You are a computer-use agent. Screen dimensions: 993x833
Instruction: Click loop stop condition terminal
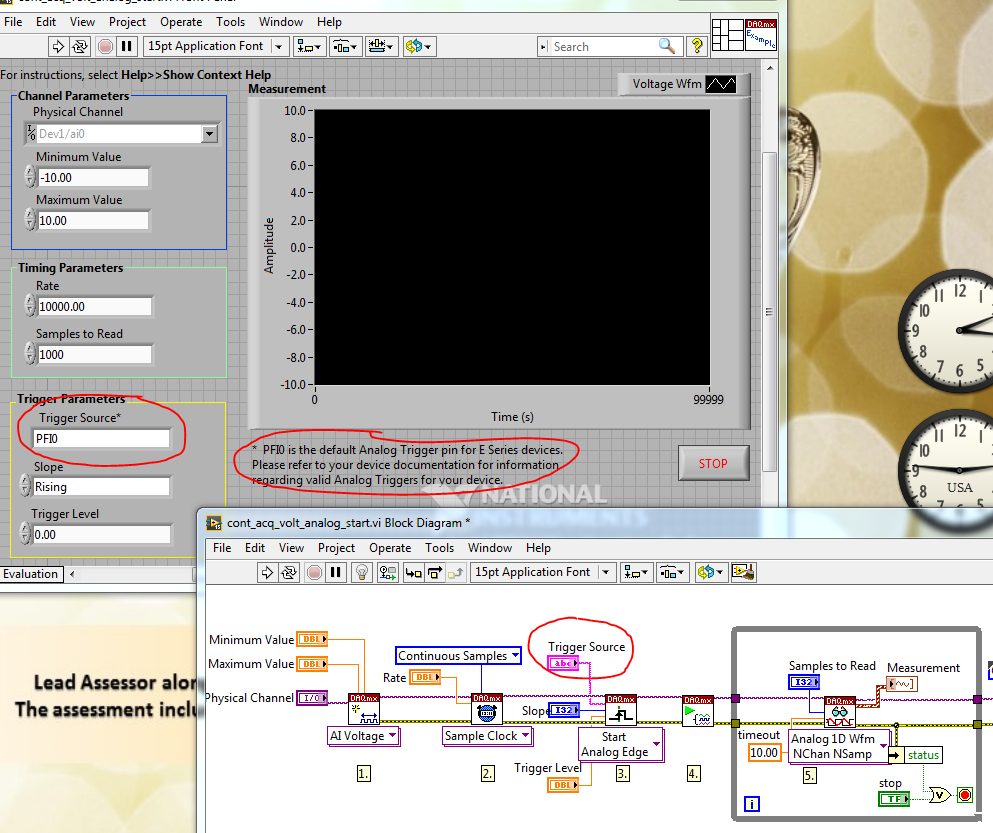(x=965, y=795)
